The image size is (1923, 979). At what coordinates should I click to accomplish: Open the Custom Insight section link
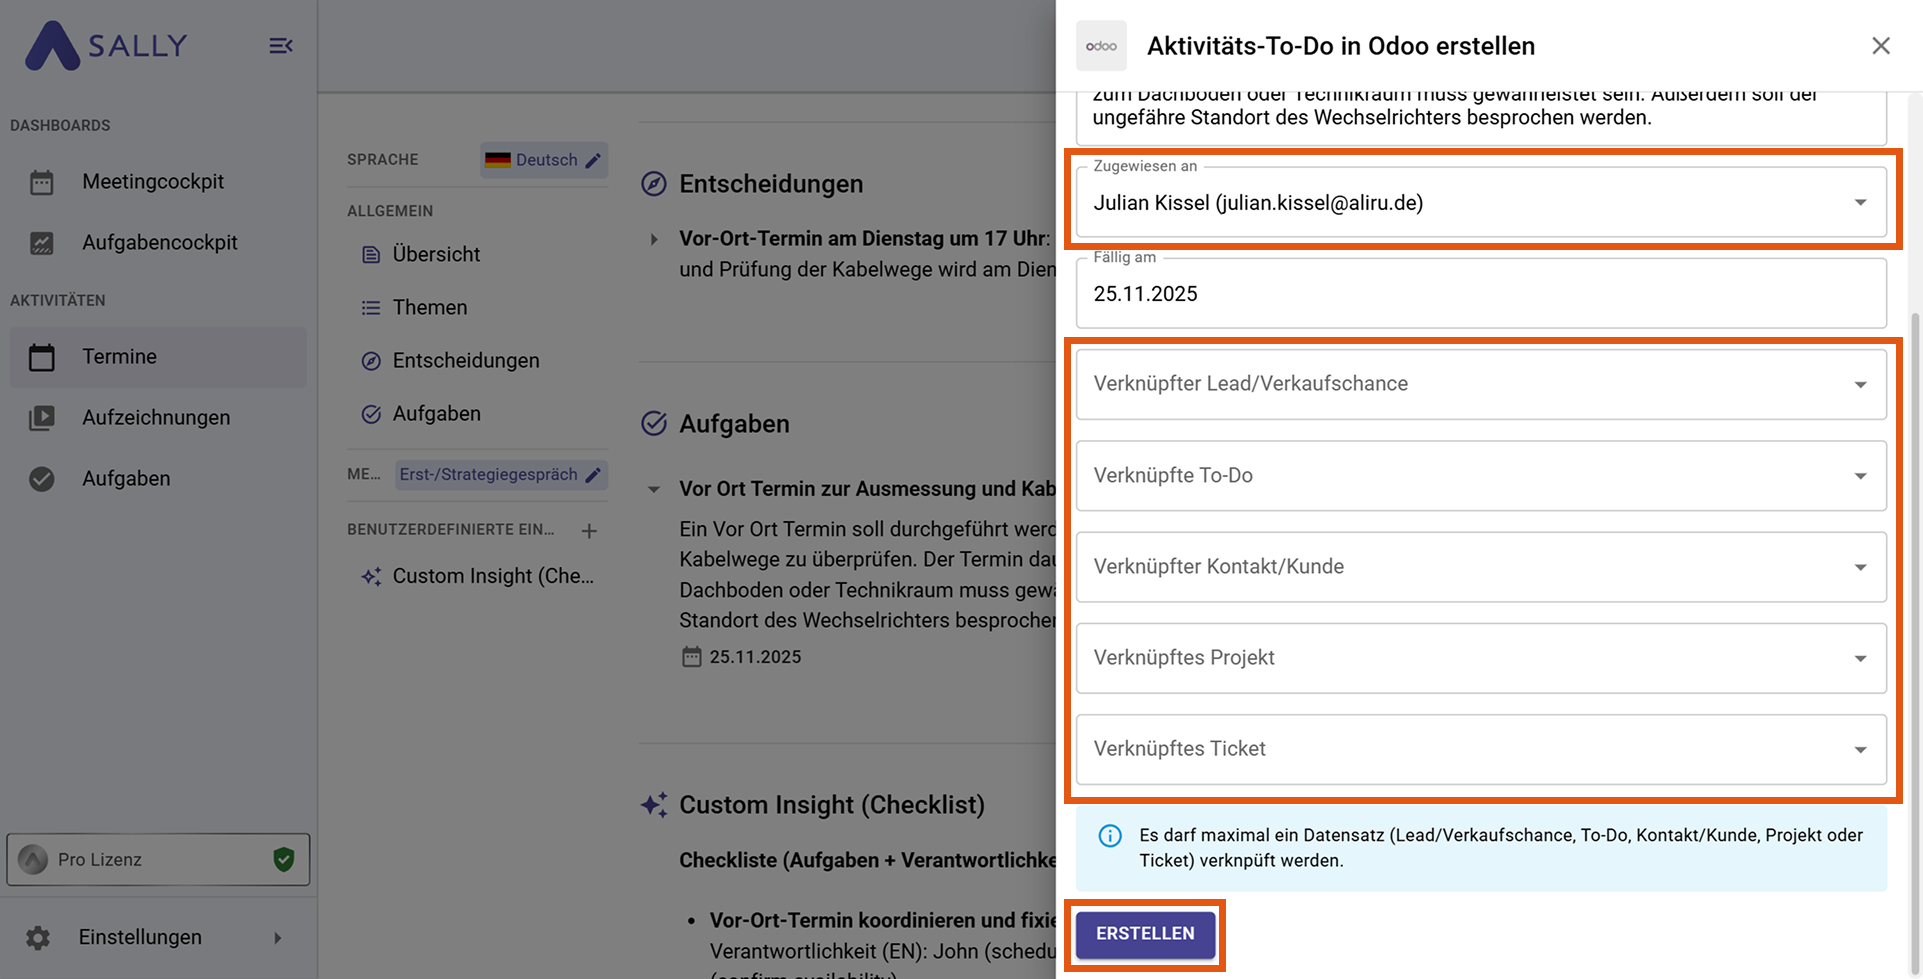(x=492, y=576)
